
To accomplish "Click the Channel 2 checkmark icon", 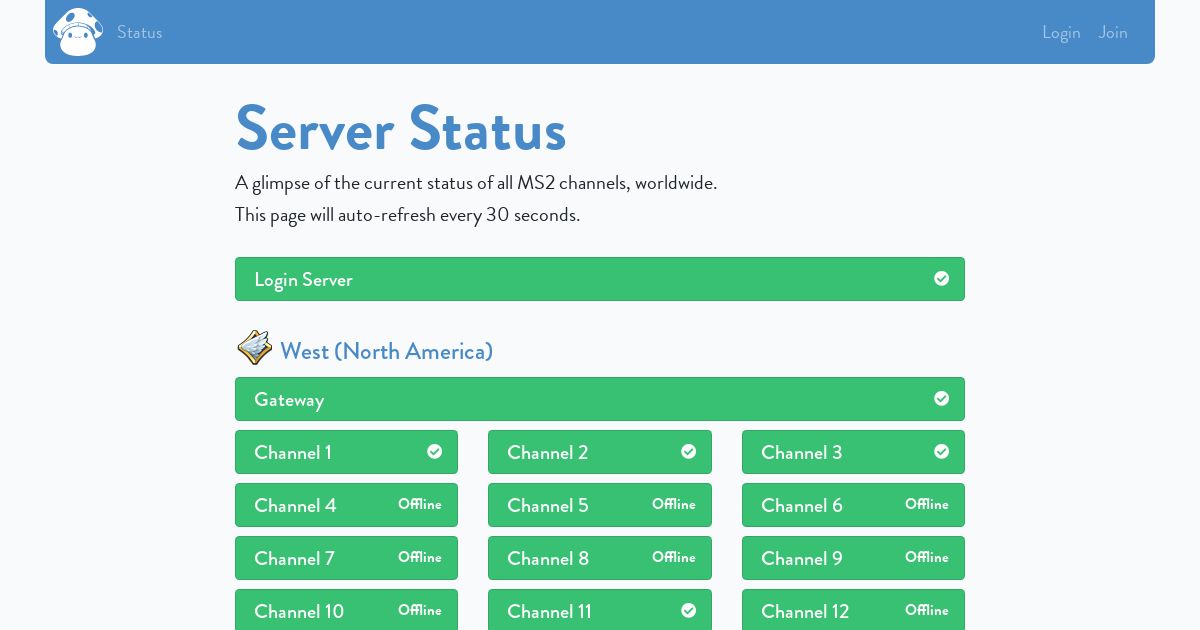I will pos(688,451).
